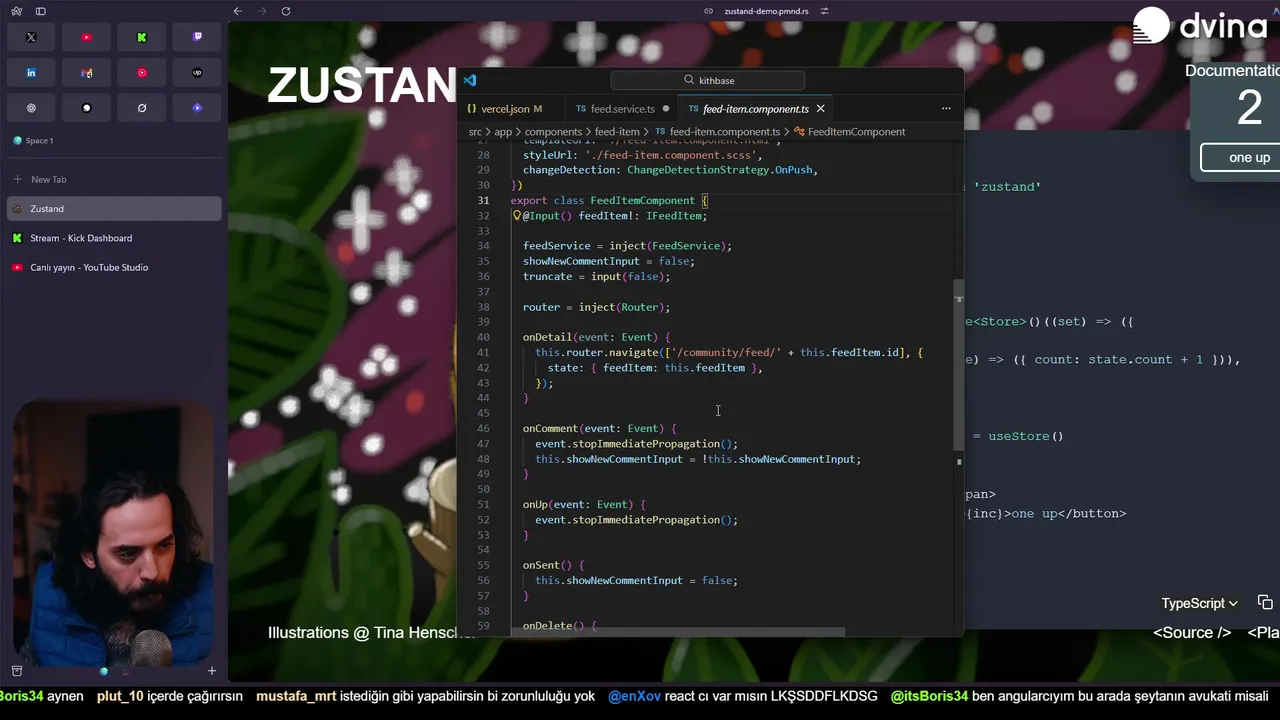Open the Kick pinned site tile
1280x720 pixels.
pyautogui.click(x=142, y=37)
